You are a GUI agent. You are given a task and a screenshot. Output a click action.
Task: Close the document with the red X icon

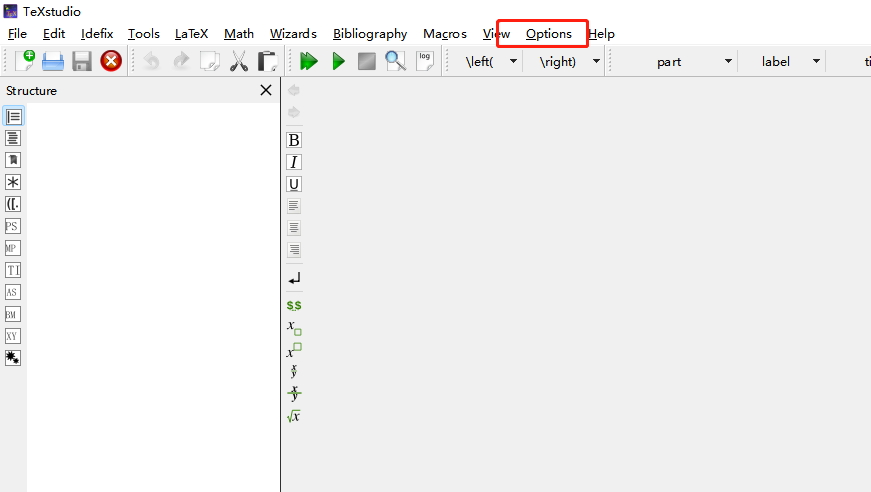[111, 61]
